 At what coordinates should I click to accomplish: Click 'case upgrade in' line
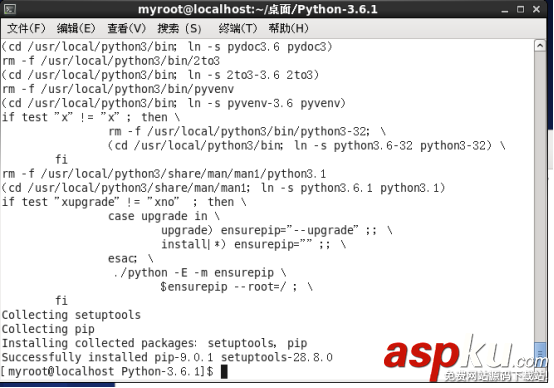pos(164,216)
